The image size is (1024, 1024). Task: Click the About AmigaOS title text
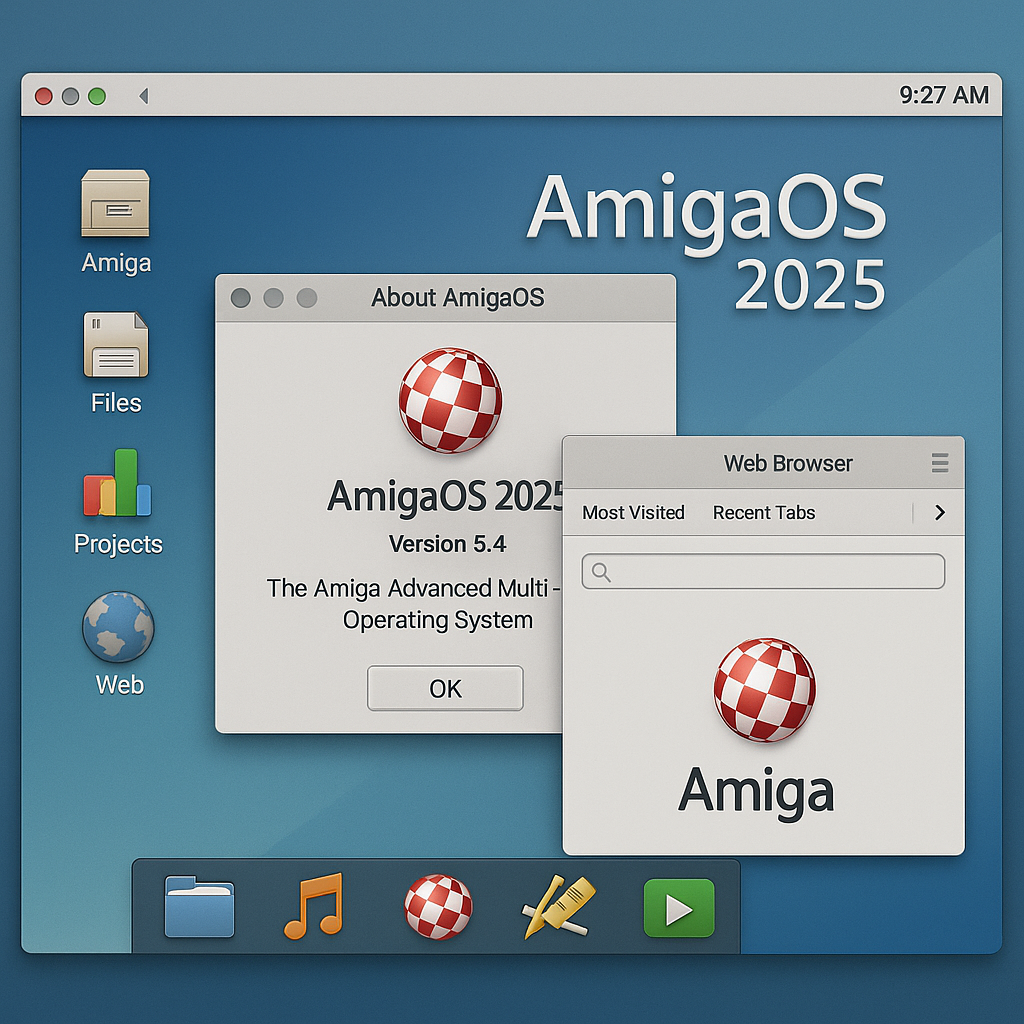(x=458, y=298)
